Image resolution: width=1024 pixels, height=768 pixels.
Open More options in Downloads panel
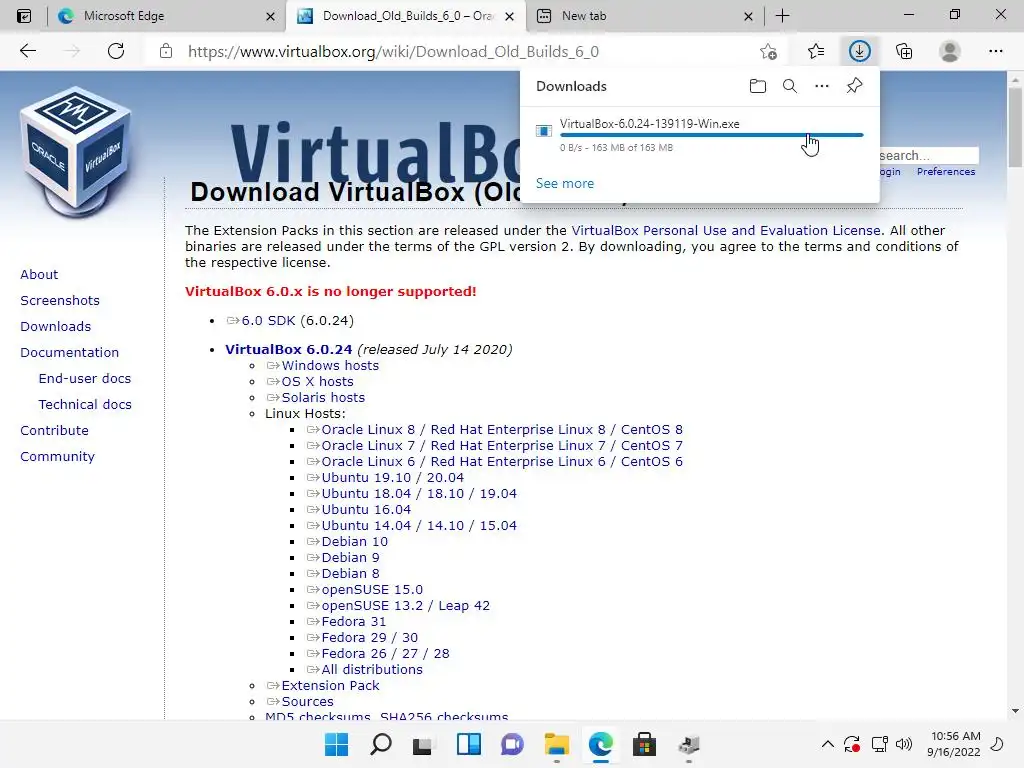[x=822, y=86]
